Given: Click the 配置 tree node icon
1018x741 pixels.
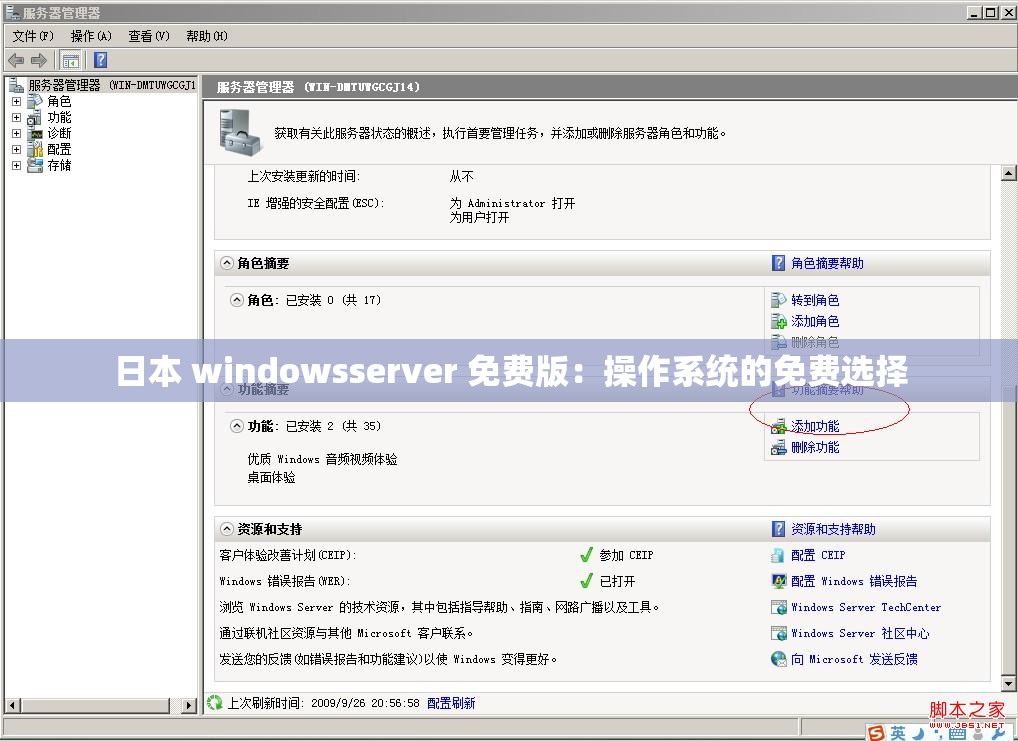Looking at the screenshot, I should [x=35, y=149].
